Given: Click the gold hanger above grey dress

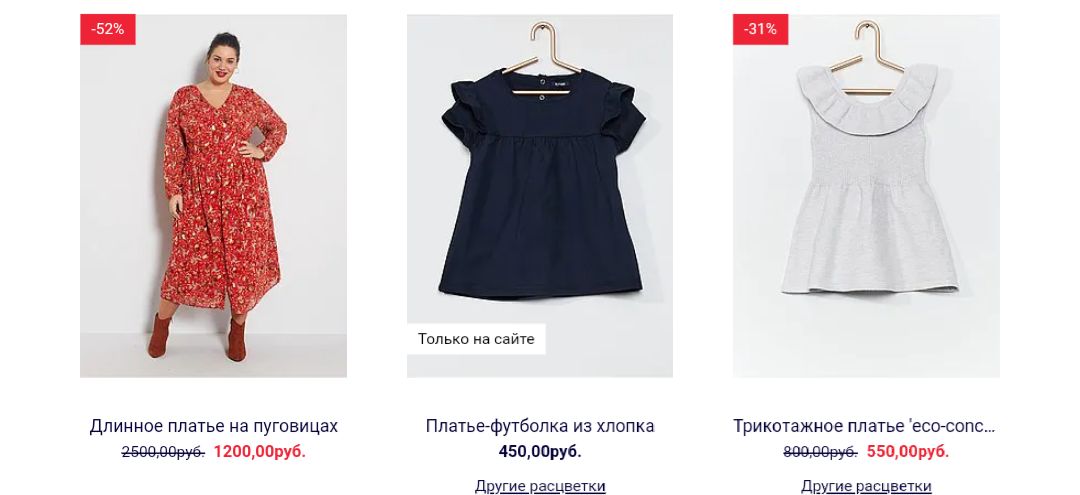Looking at the screenshot, I should coord(866,57).
